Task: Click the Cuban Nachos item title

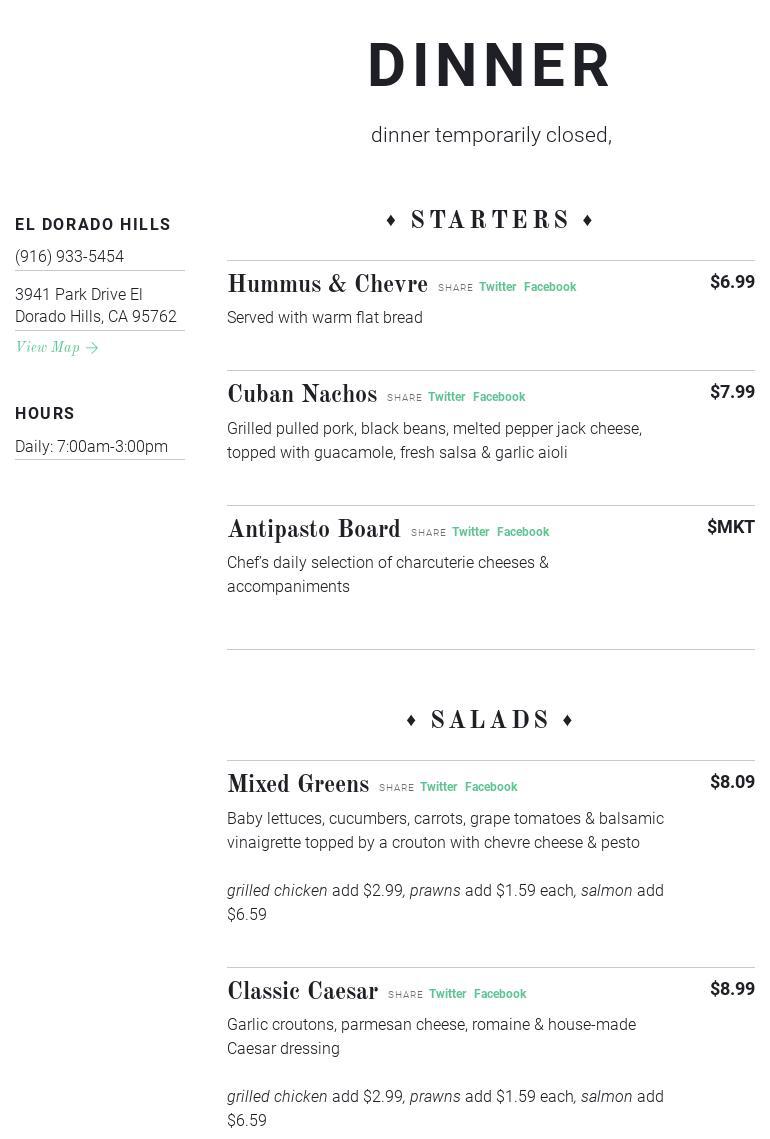Action: pos(302,395)
